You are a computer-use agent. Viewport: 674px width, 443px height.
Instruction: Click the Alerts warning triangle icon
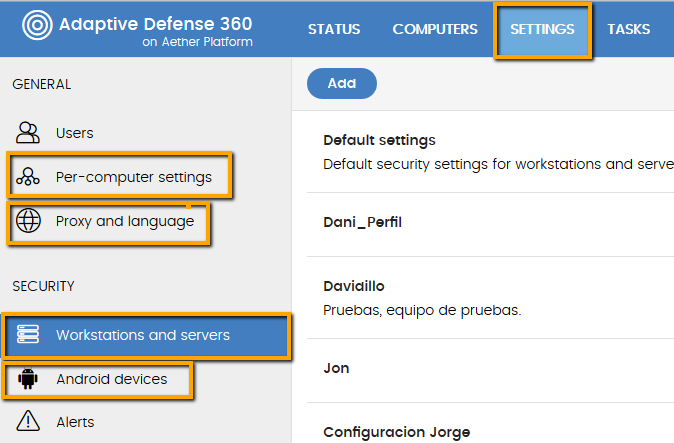click(x=28, y=421)
